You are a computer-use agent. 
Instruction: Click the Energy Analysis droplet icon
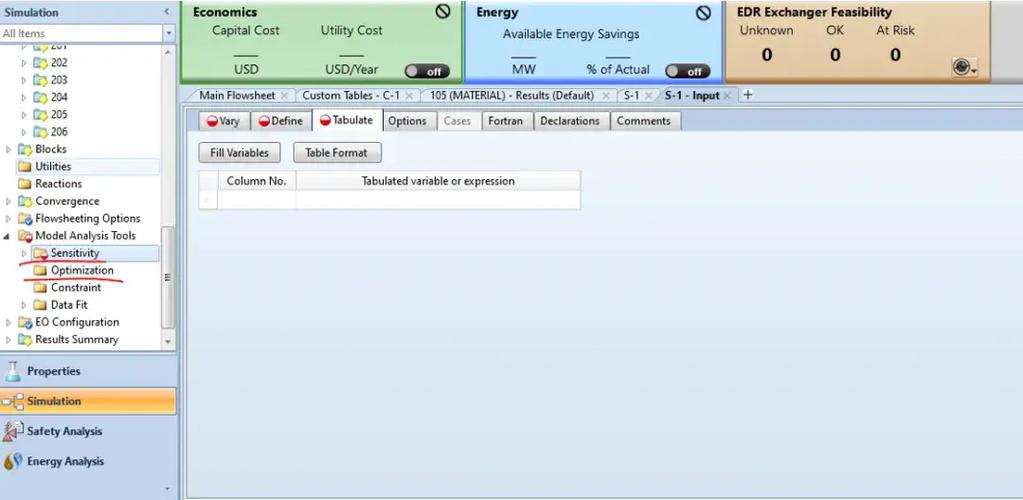[12, 461]
